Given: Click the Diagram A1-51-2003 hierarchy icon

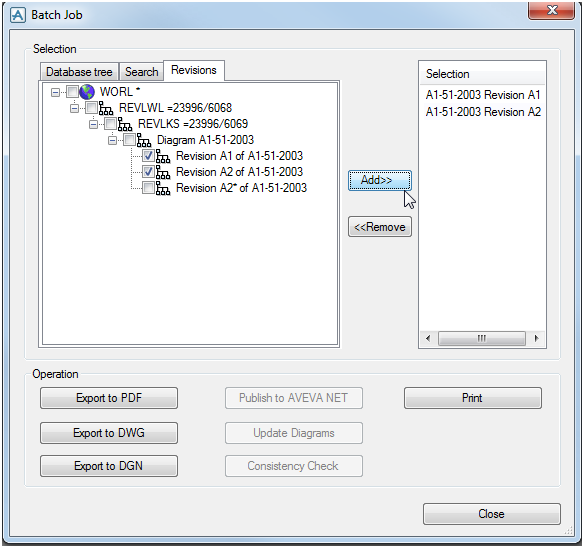Looking at the screenshot, I should coord(144,140).
